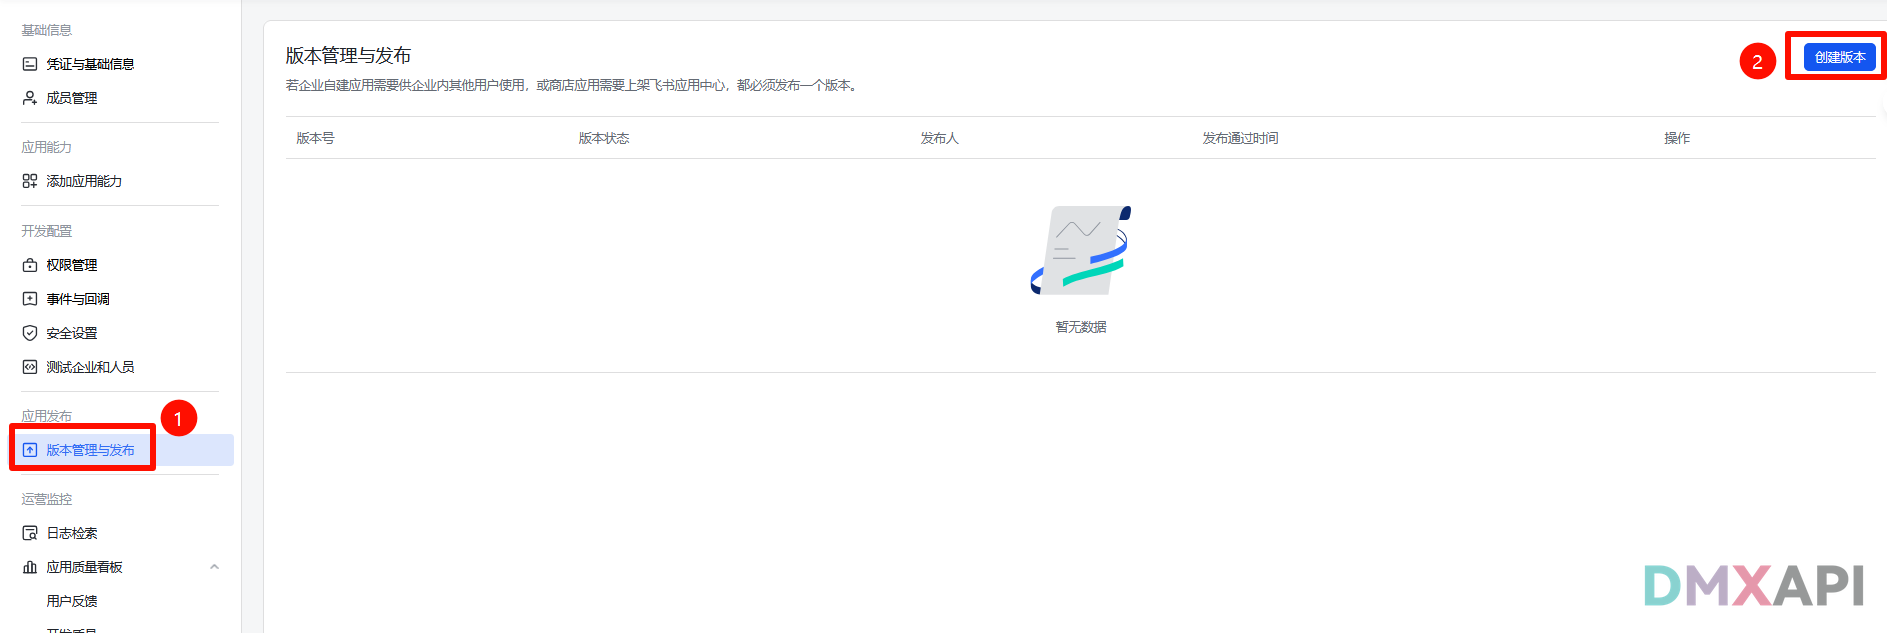Image resolution: width=1887 pixels, height=633 pixels.
Task: Click the 应用能力 section label
Action: (47, 147)
